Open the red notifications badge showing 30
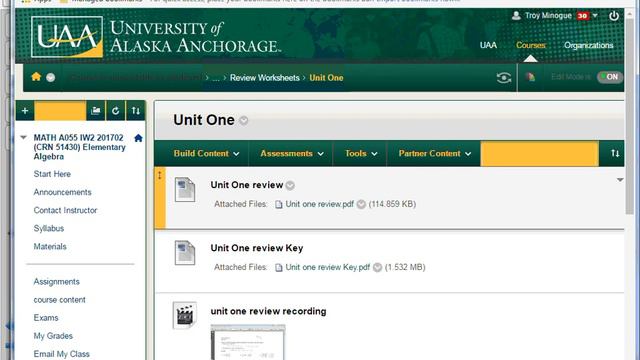This screenshot has height=360, width=640. (582, 16)
